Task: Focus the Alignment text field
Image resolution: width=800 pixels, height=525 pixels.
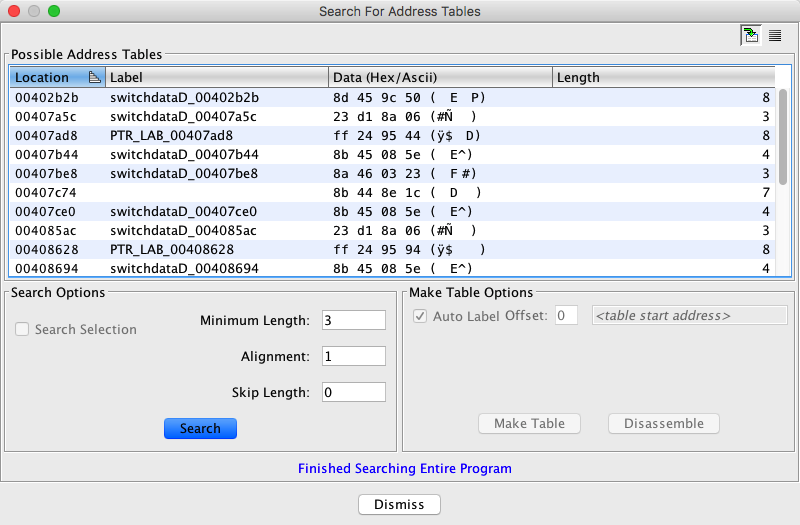Action: click(352, 356)
